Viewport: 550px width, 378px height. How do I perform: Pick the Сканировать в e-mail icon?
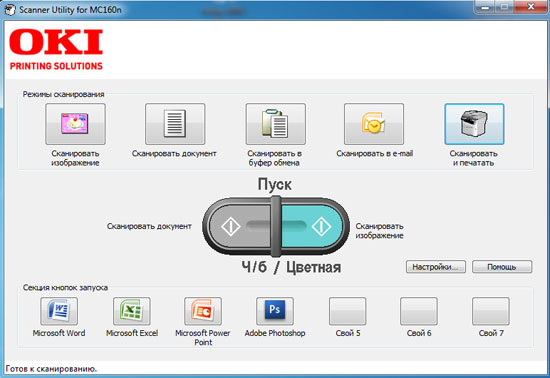pos(374,124)
